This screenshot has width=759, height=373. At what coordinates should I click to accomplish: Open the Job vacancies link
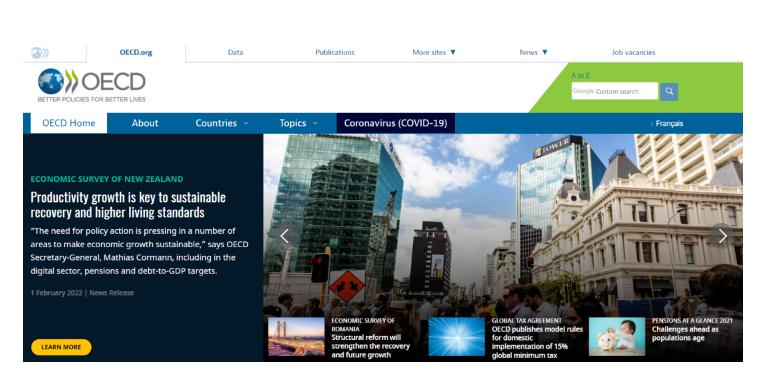point(633,52)
